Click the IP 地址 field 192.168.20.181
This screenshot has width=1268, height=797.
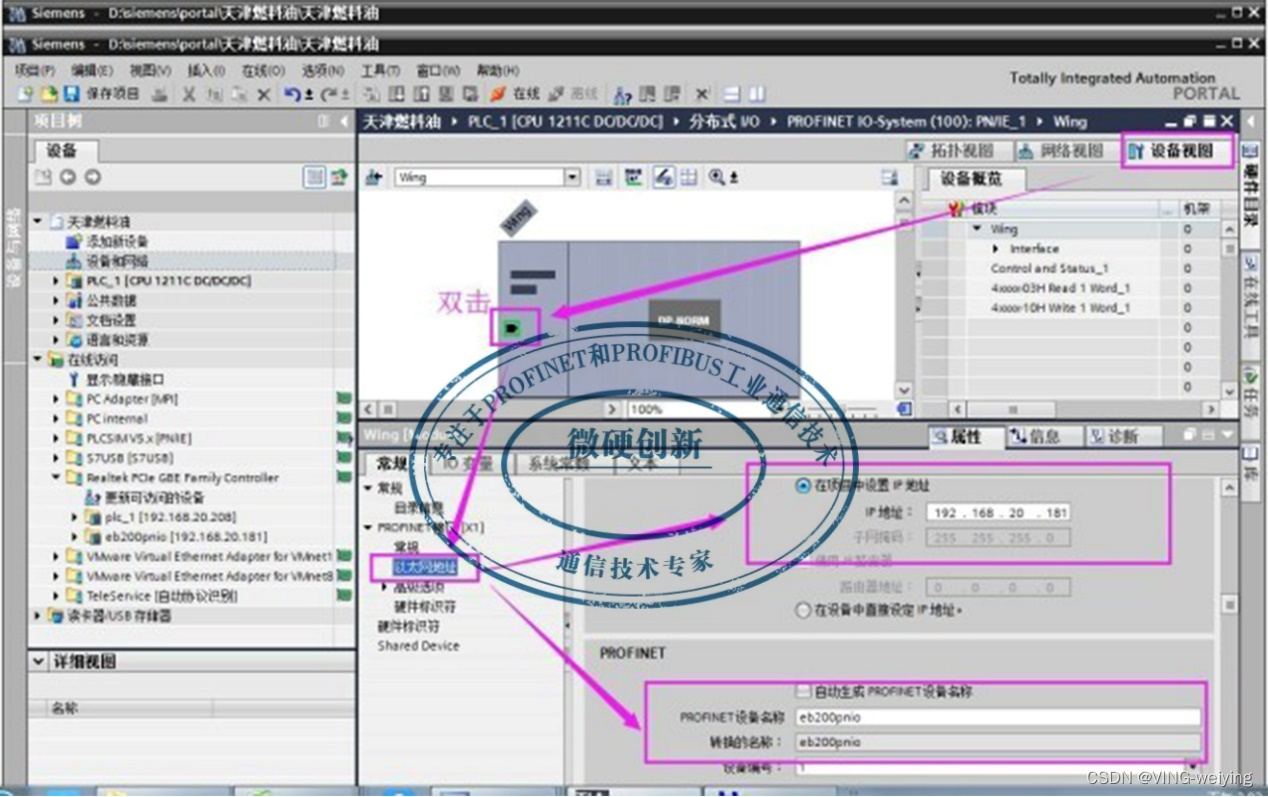[999, 512]
